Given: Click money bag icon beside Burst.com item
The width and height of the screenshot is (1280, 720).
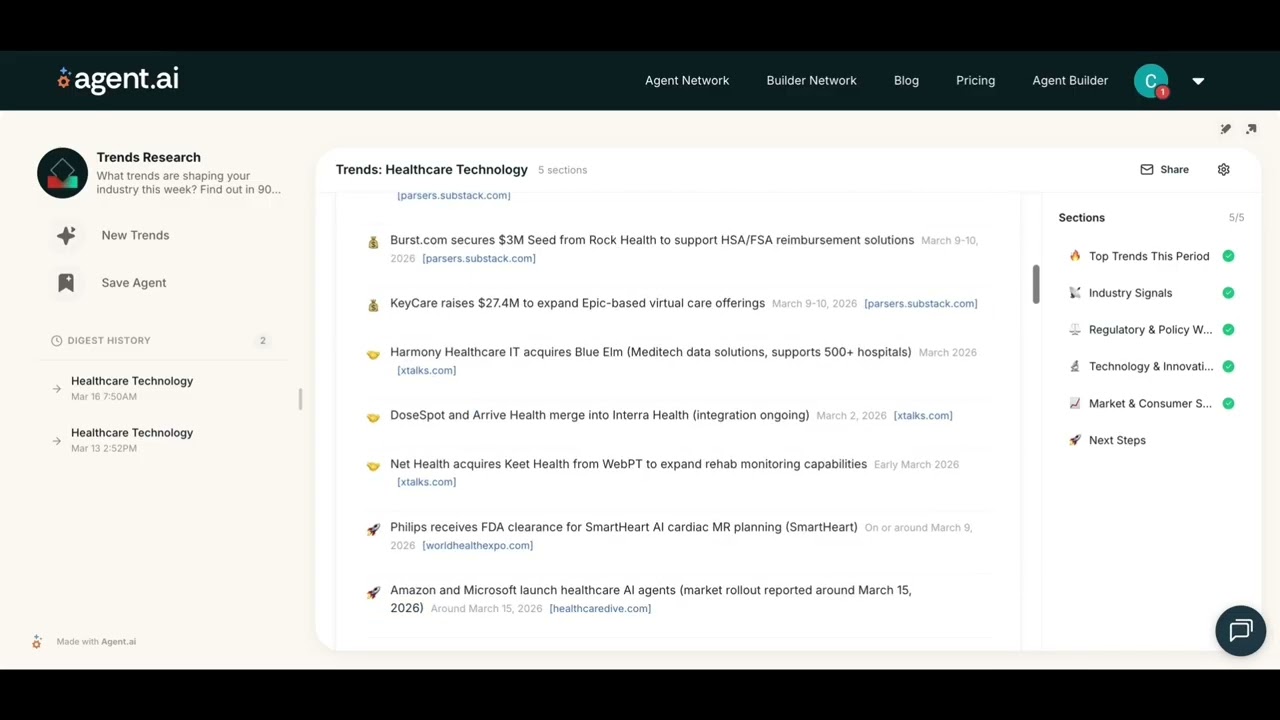Looking at the screenshot, I should point(373,242).
